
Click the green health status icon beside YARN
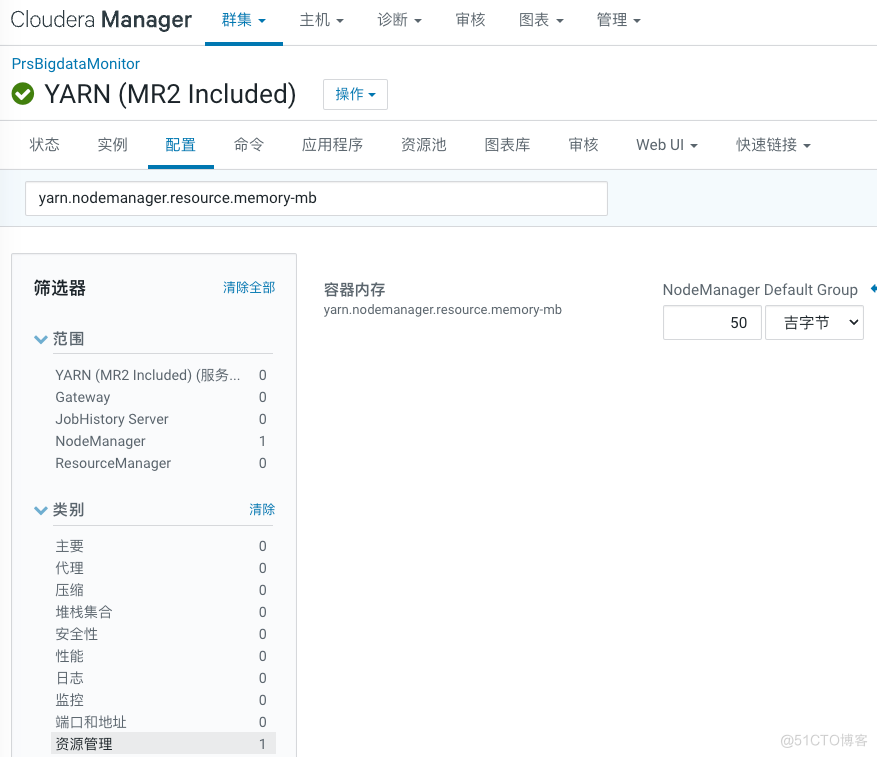(22, 94)
